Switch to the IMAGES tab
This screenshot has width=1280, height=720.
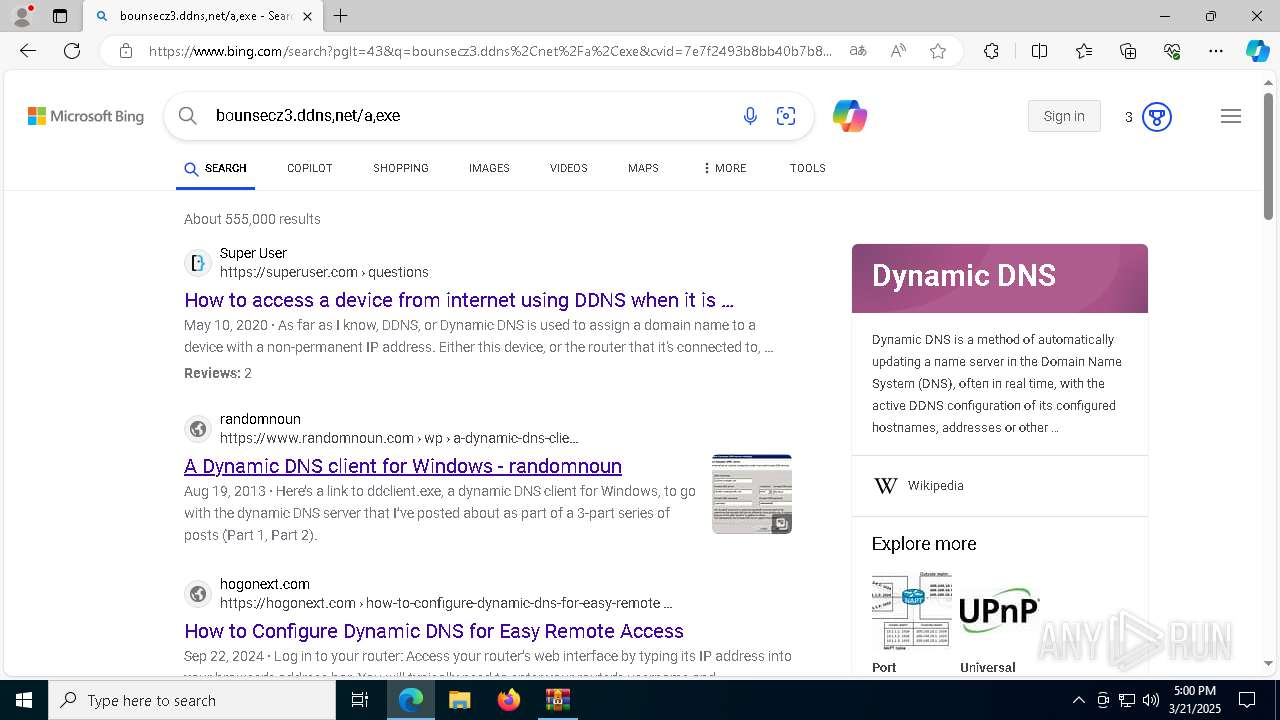pyautogui.click(x=489, y=168)
